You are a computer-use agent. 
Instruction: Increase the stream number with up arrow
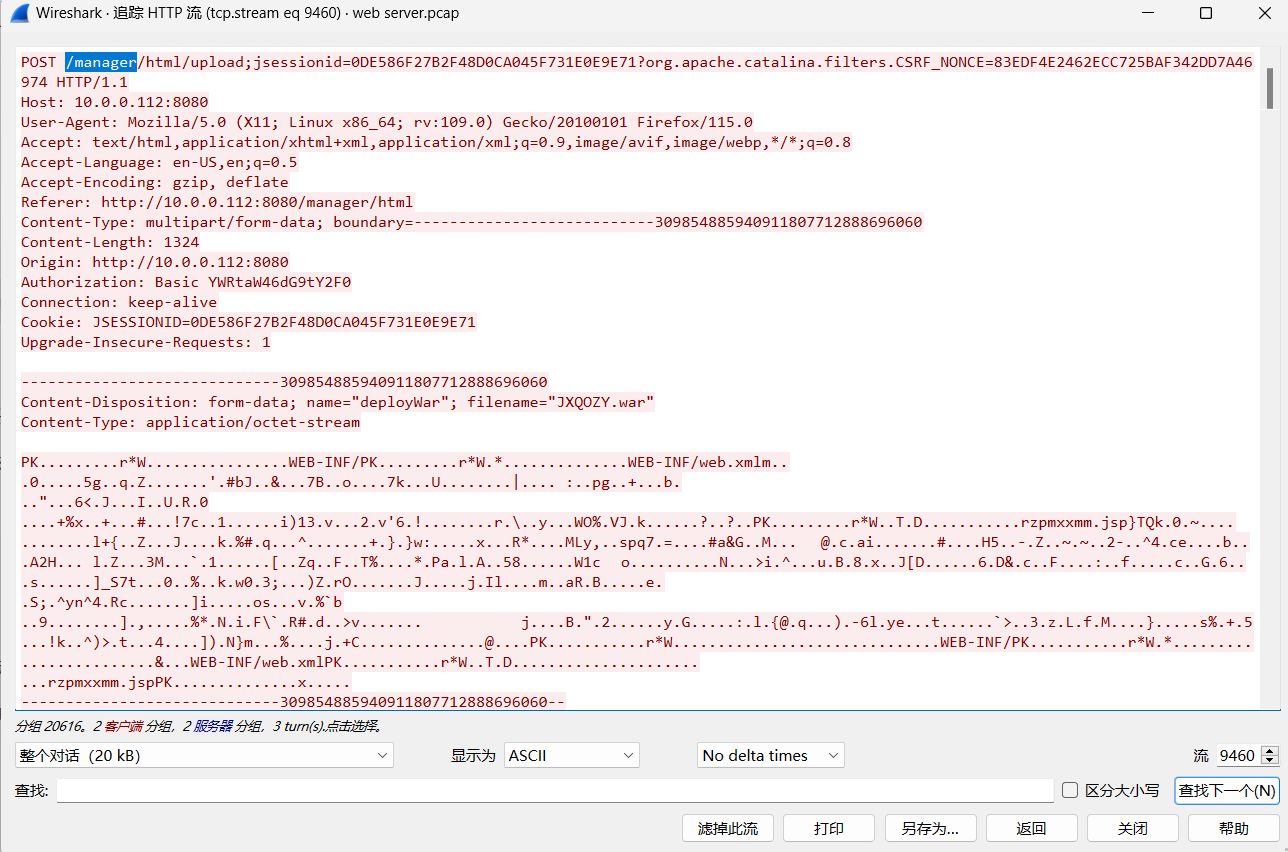pos(1270,750)
